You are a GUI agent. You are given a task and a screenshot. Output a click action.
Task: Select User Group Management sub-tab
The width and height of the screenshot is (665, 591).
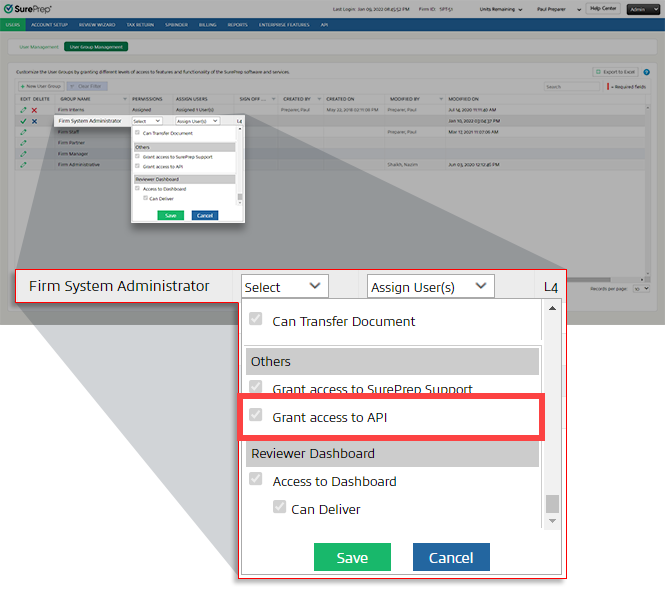(x=96, y=47)
